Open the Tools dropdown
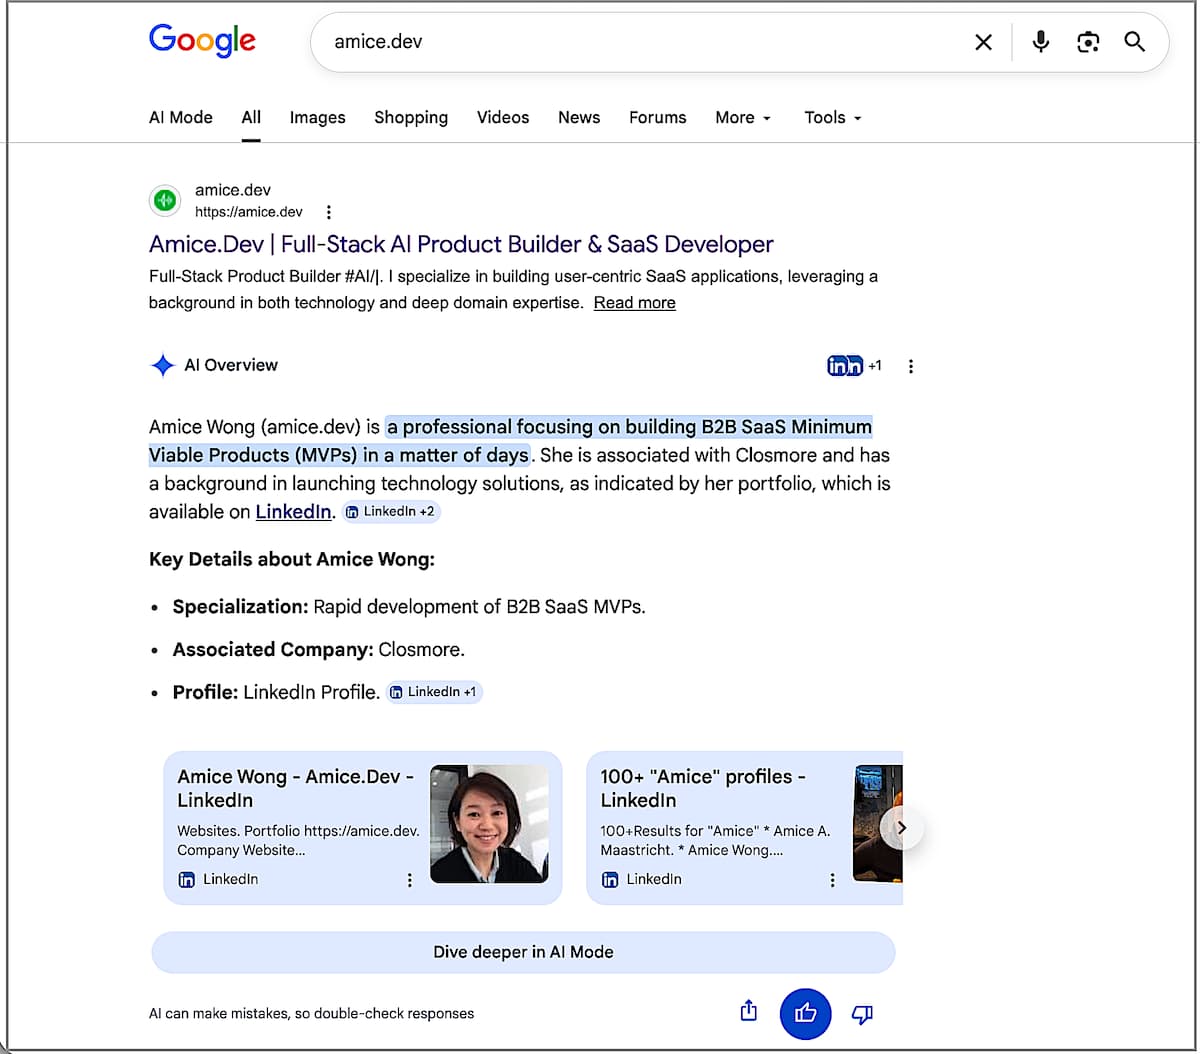Screen dimensions: 1200x1054 832,118
